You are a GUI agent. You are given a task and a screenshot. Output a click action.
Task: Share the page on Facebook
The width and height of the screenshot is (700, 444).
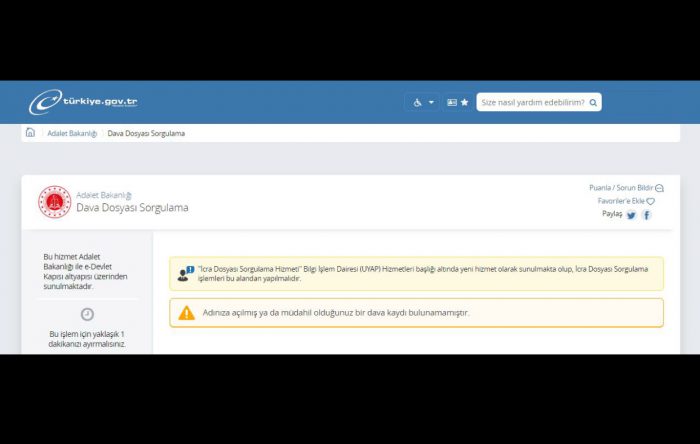click(646, 215)
